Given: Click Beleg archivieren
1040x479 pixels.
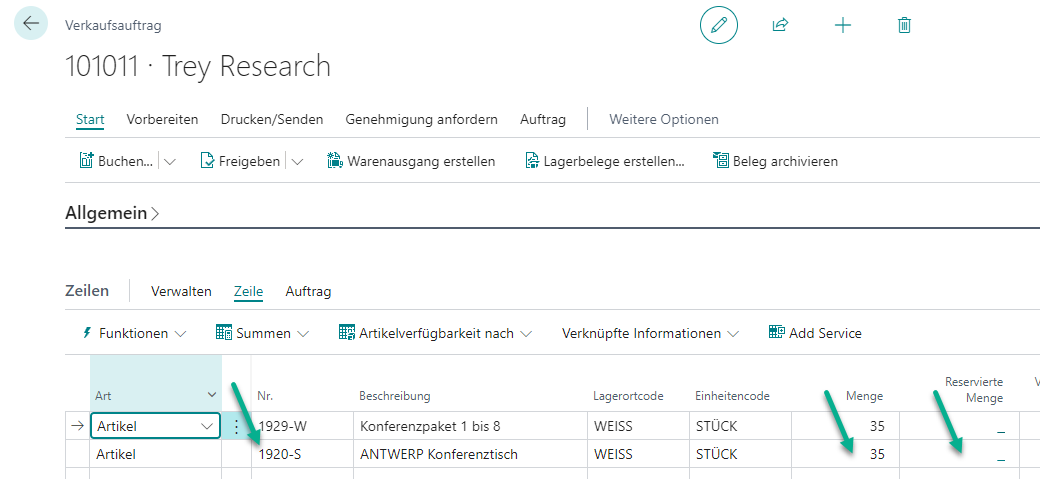Looking at the screenshot, I should 775,161.
